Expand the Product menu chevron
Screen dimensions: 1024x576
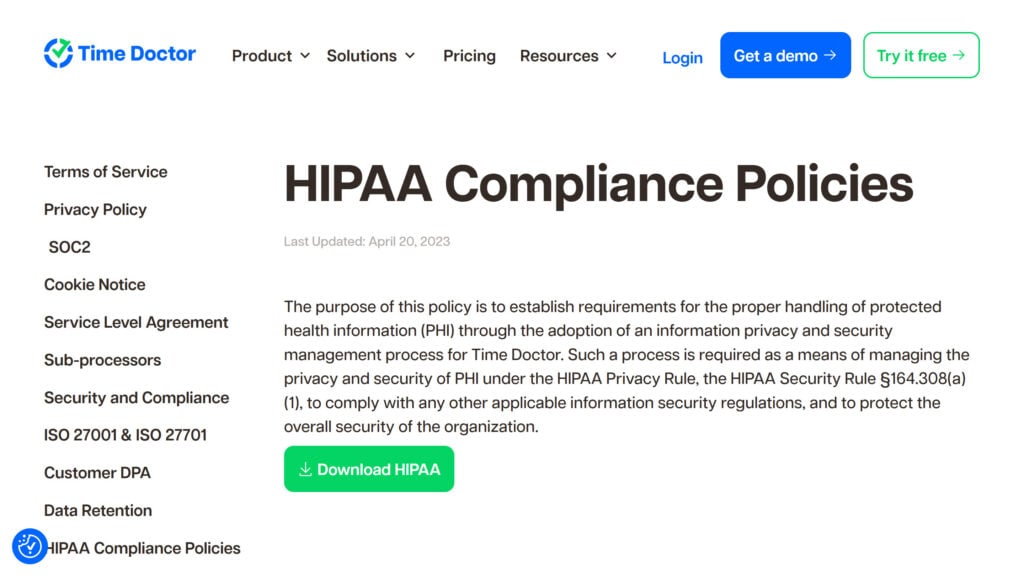point(305,56)
